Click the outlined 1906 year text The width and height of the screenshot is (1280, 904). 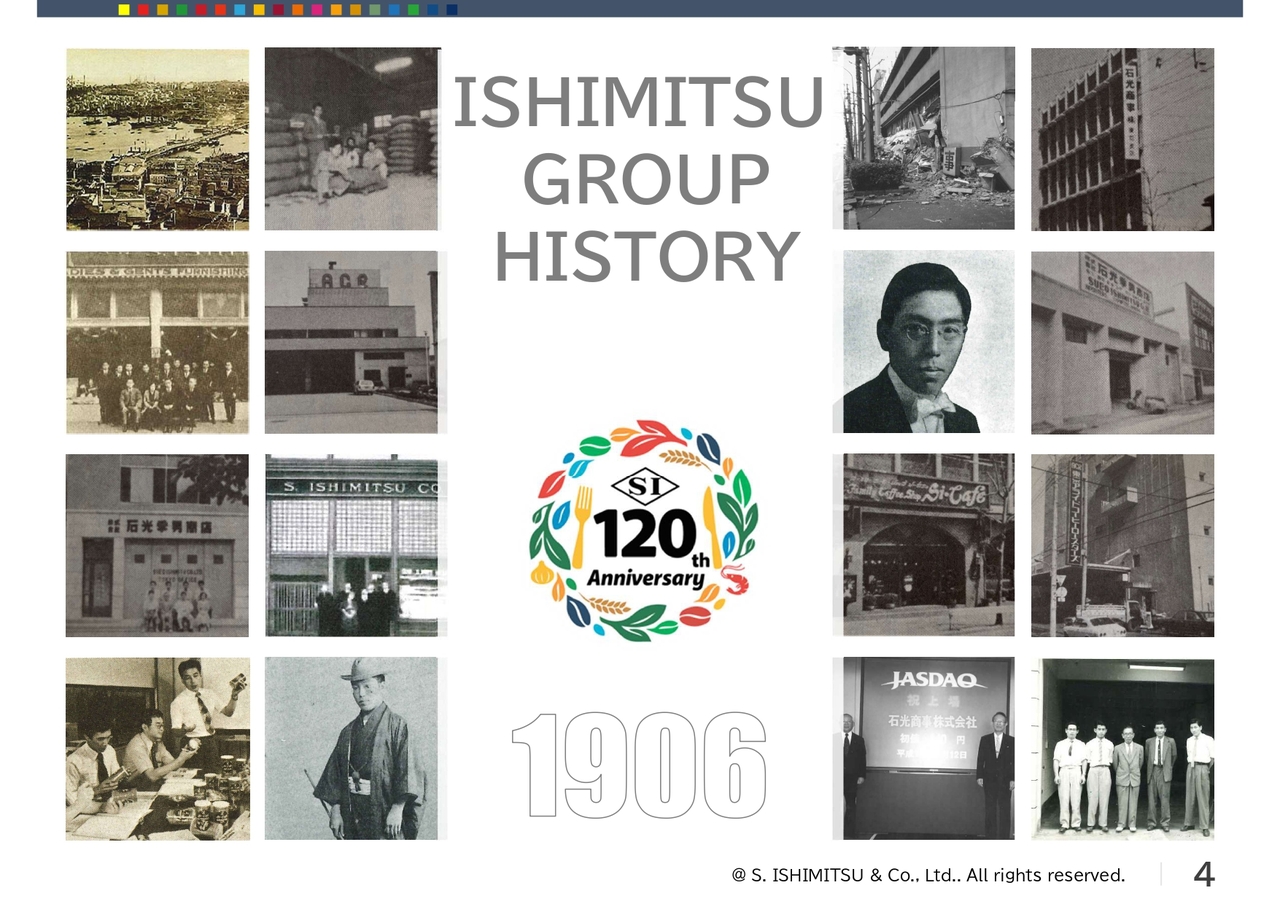coord(639,765)
